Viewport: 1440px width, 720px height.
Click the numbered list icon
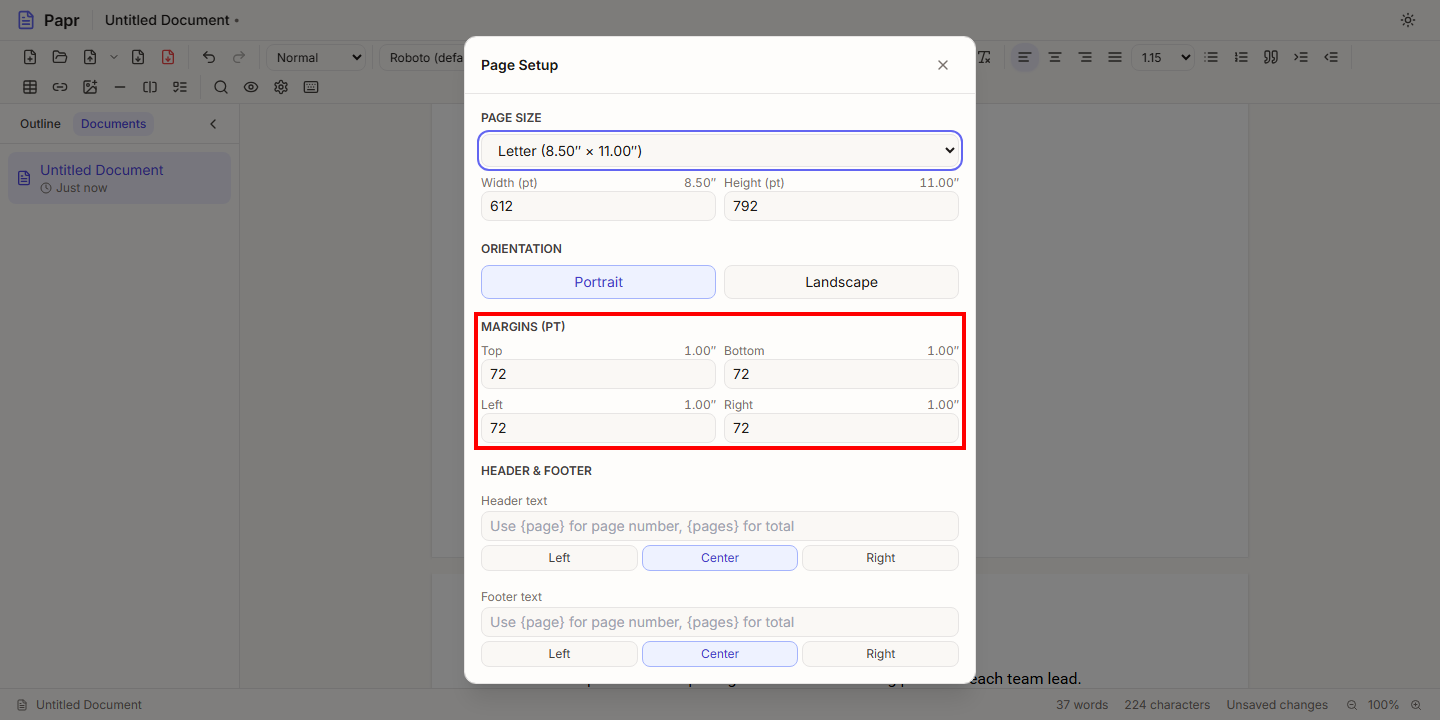click(1241, 57)
